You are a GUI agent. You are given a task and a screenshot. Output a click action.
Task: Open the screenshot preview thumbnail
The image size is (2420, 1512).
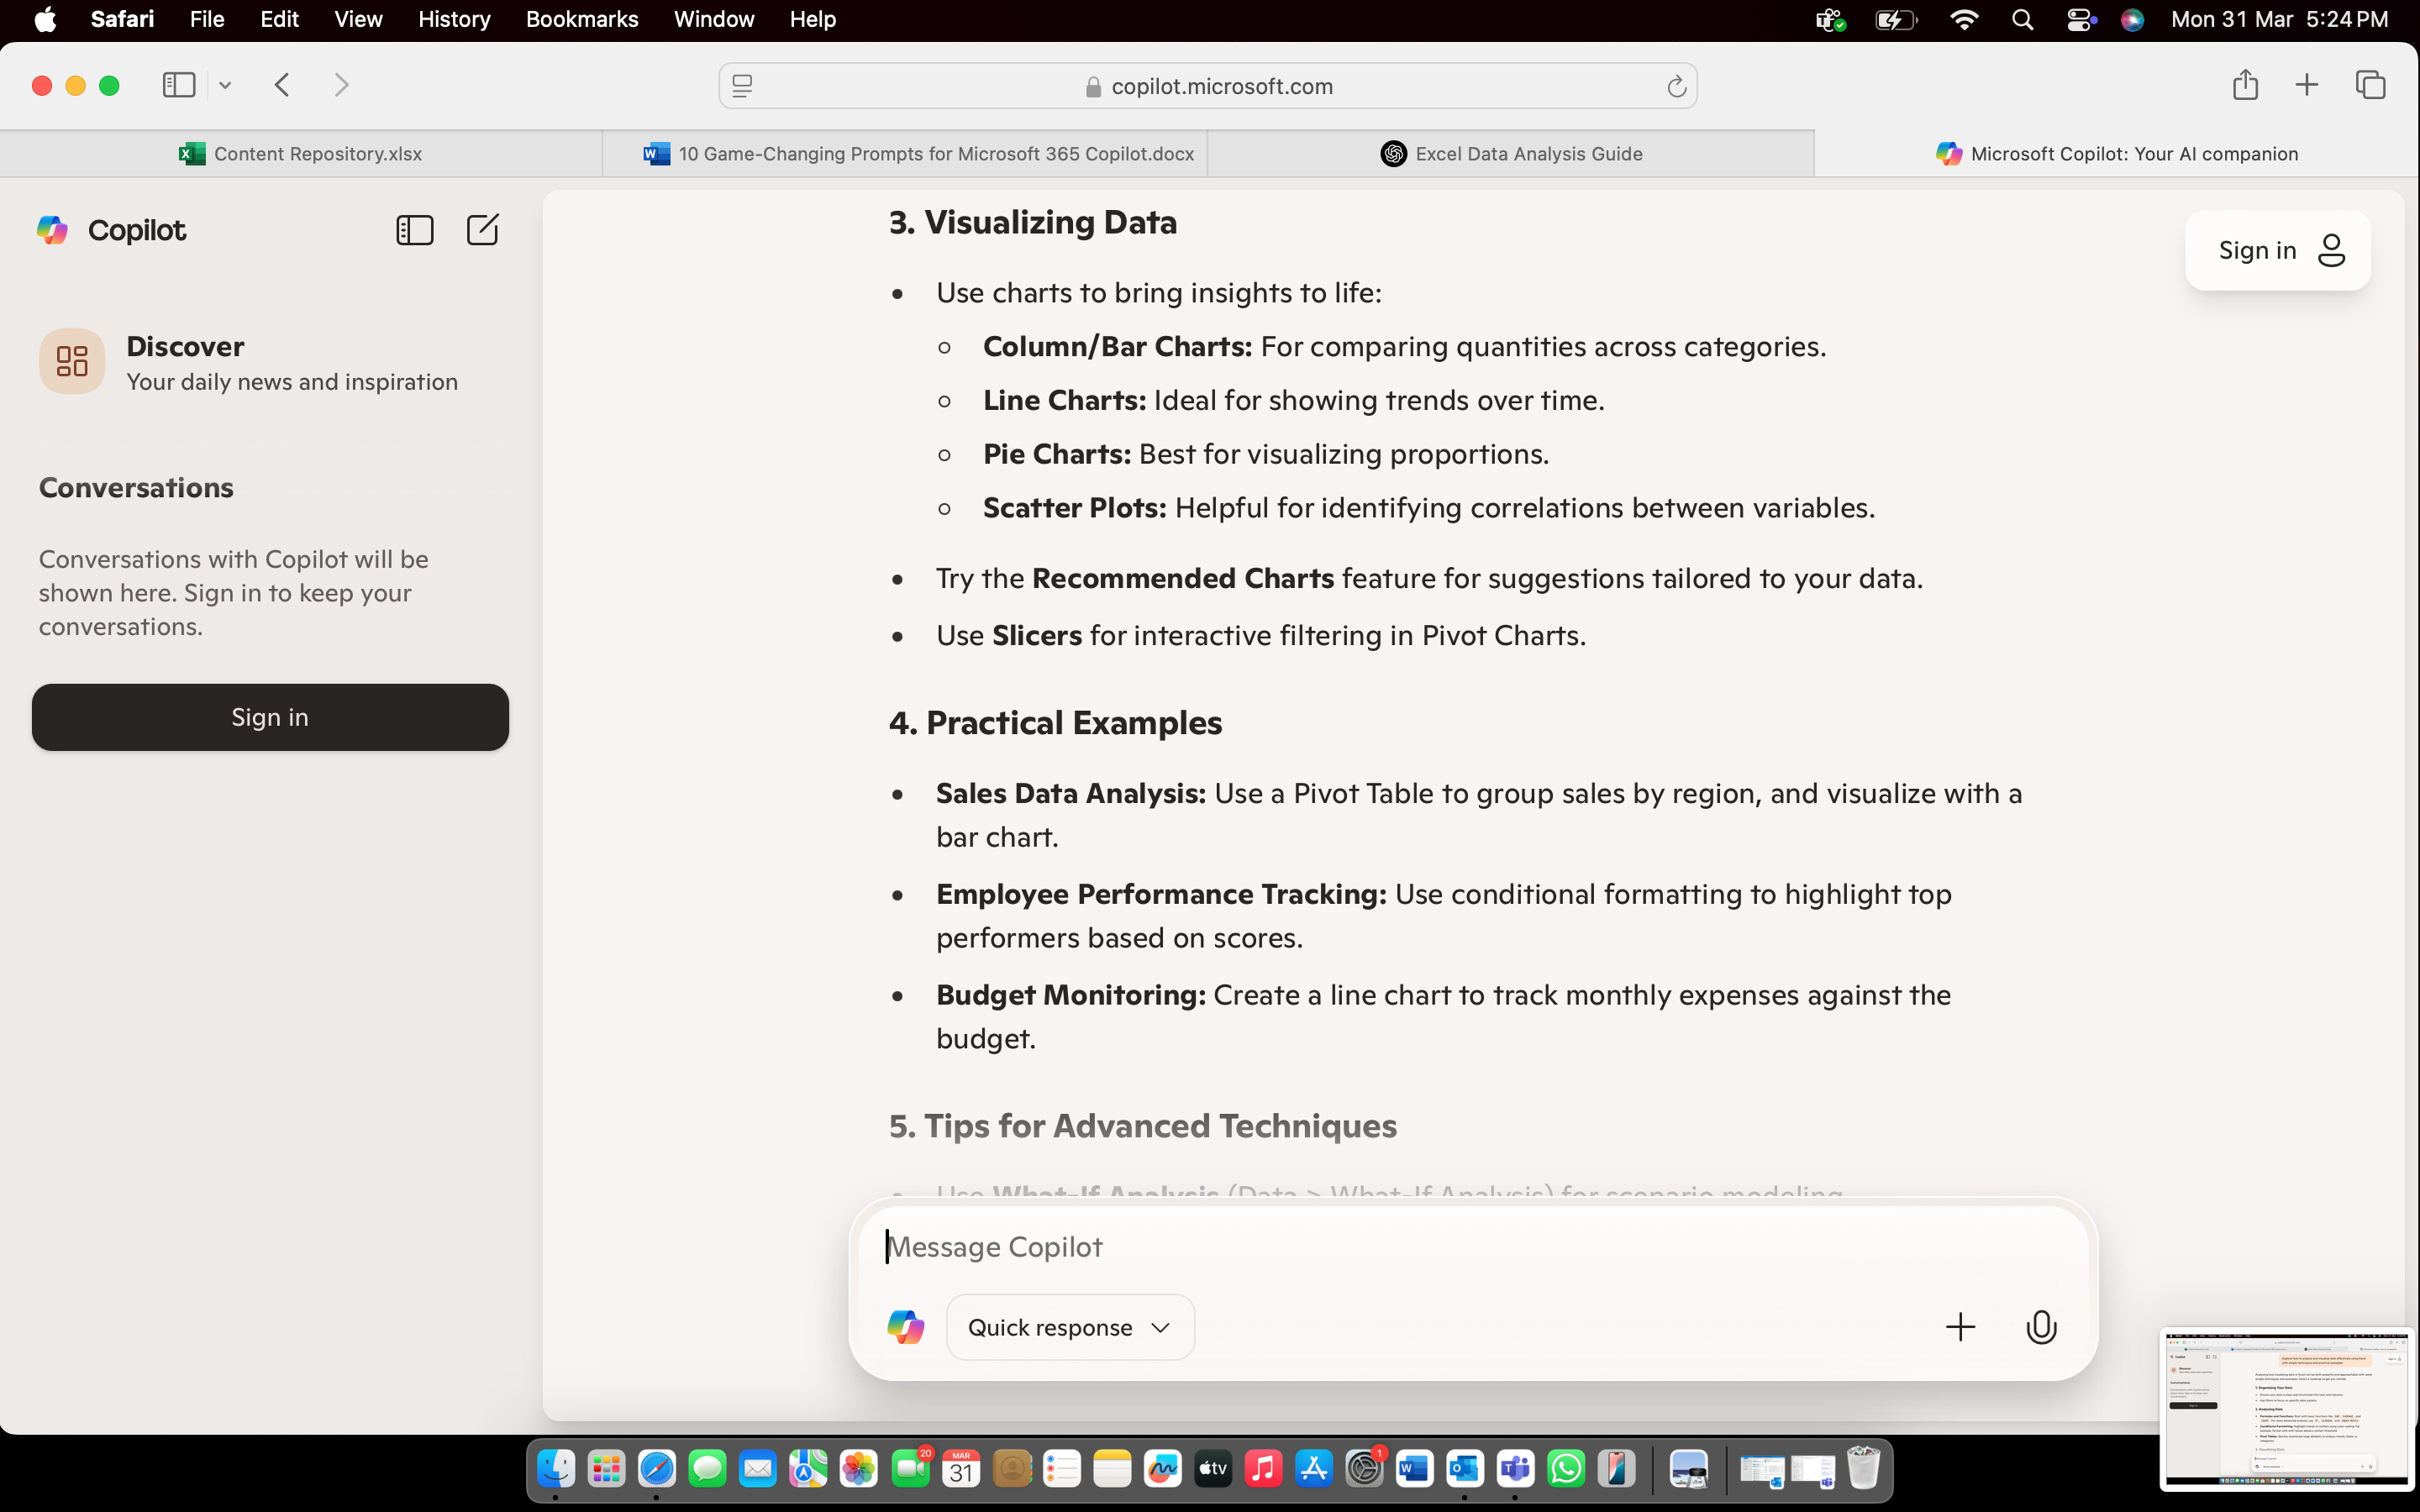pos(2286,1409)
